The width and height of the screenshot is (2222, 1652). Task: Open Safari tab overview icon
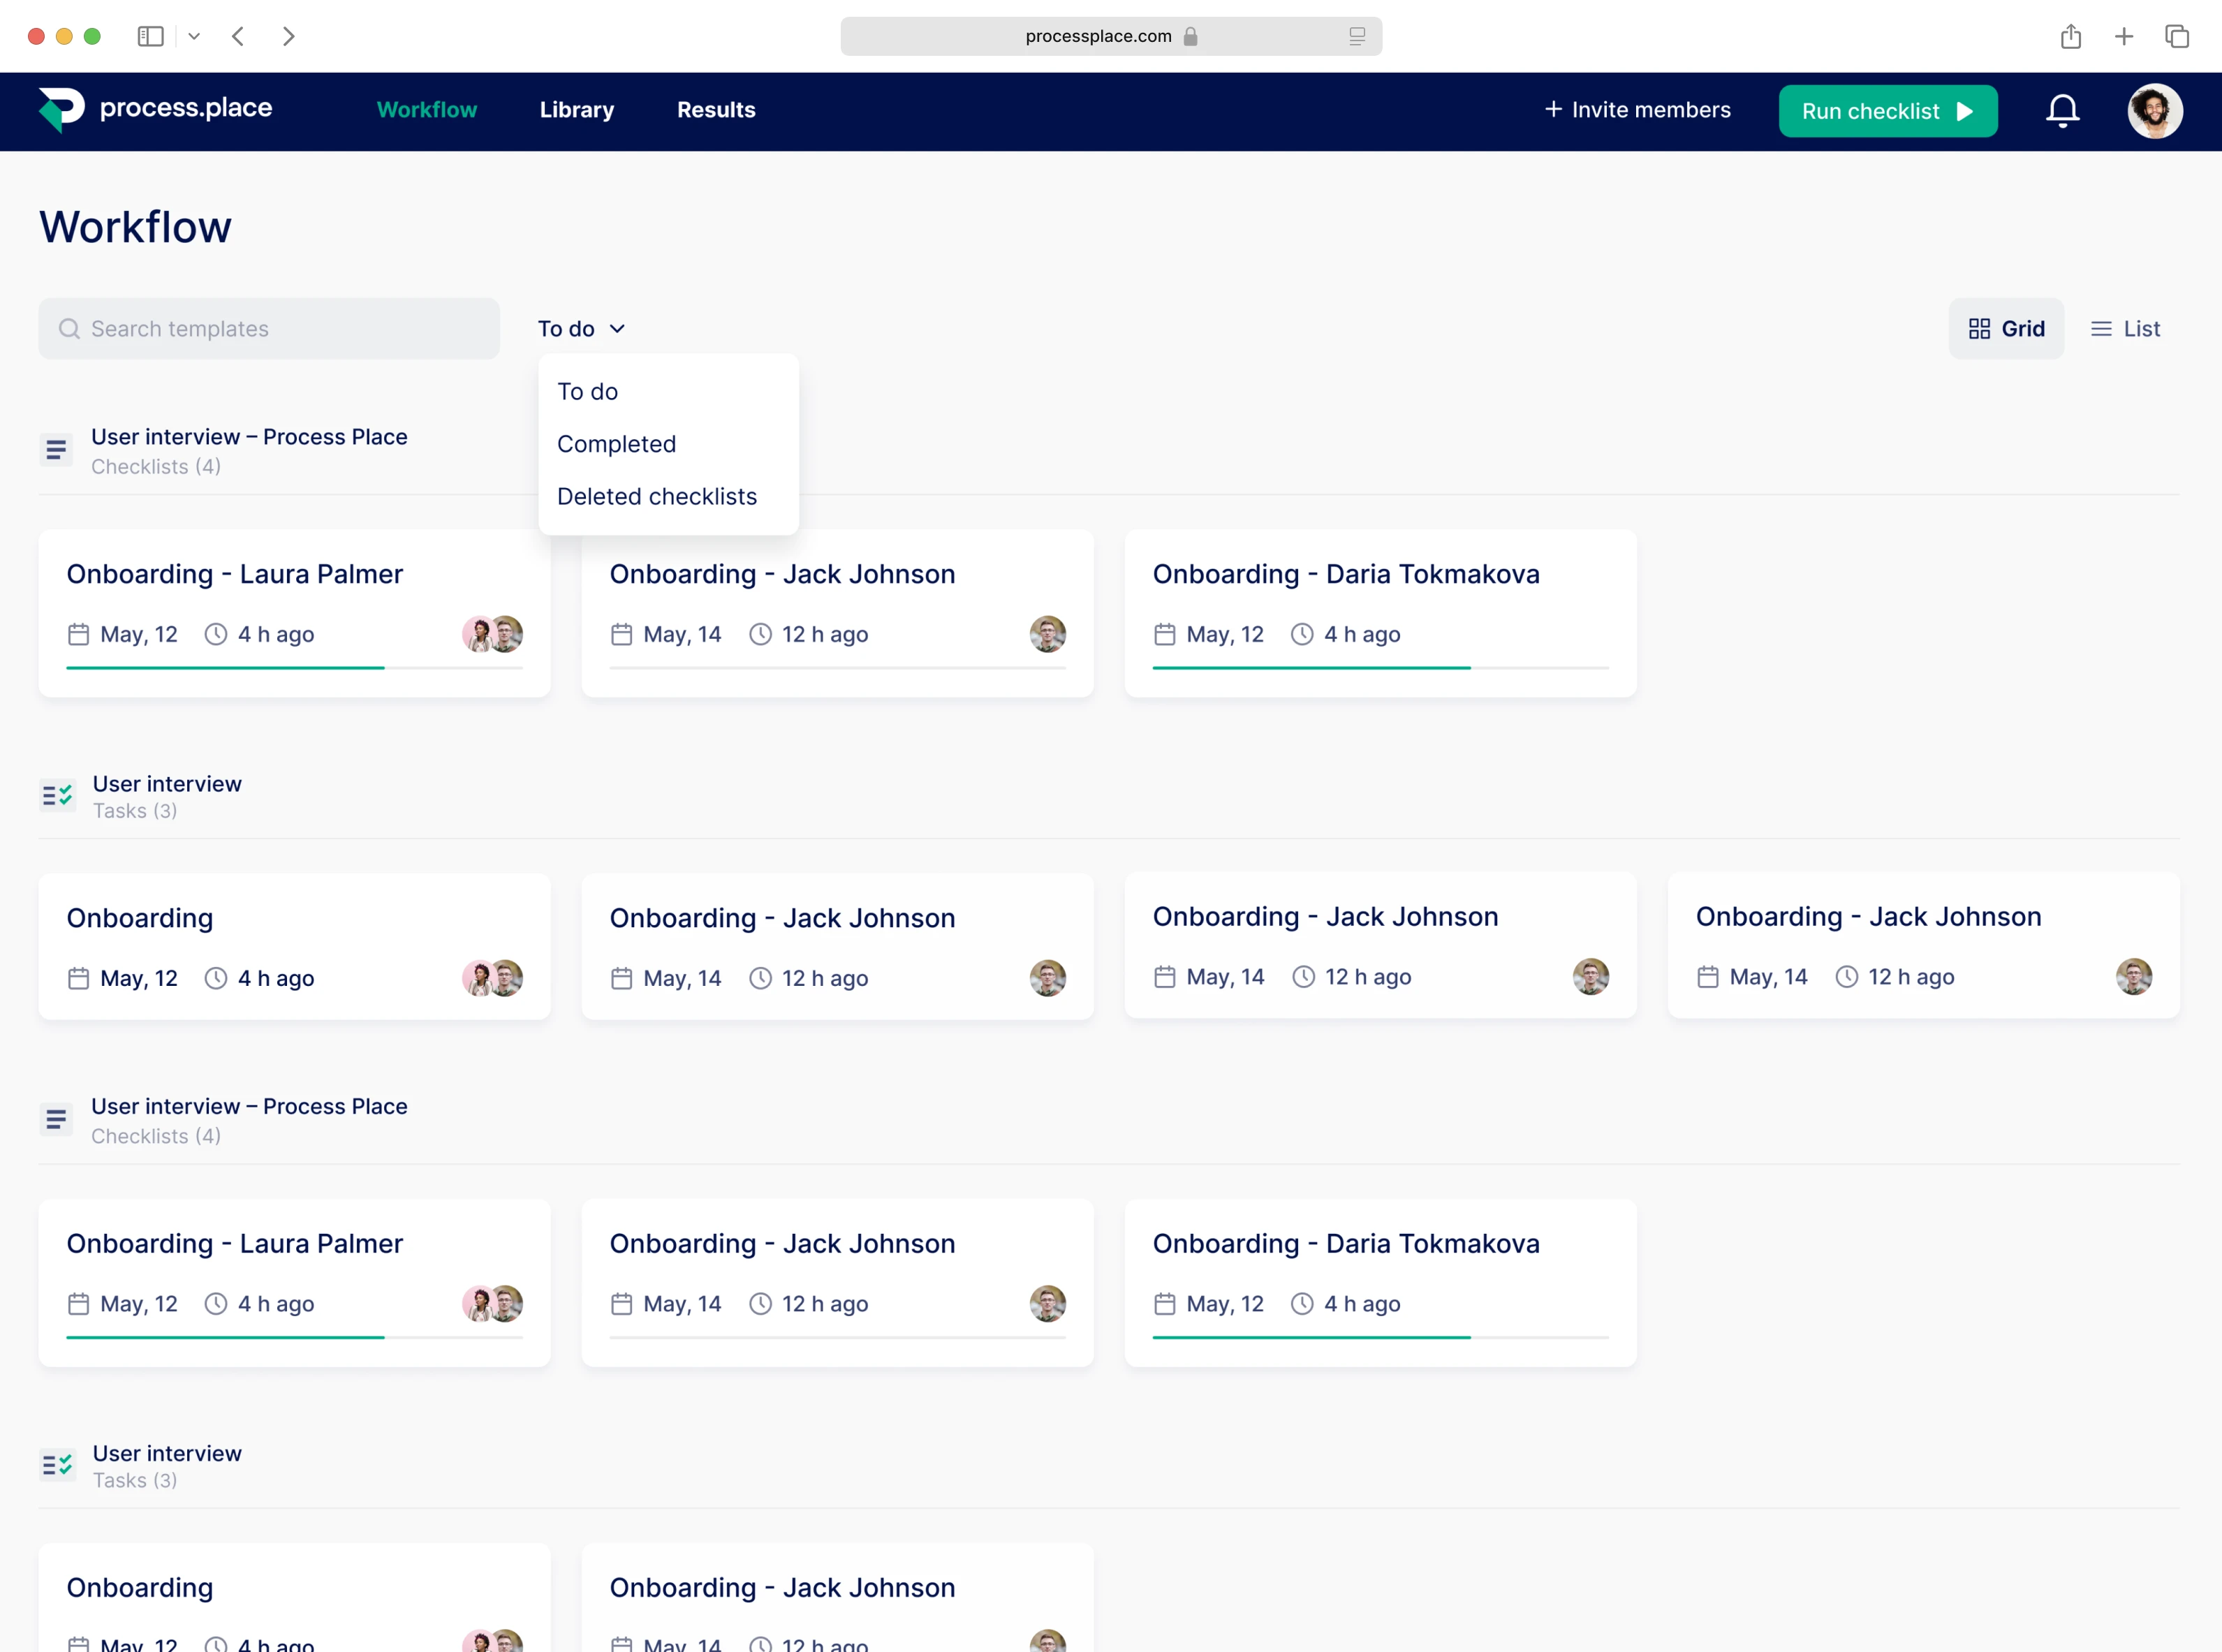pyautogui.click(x=2176, y=37)
